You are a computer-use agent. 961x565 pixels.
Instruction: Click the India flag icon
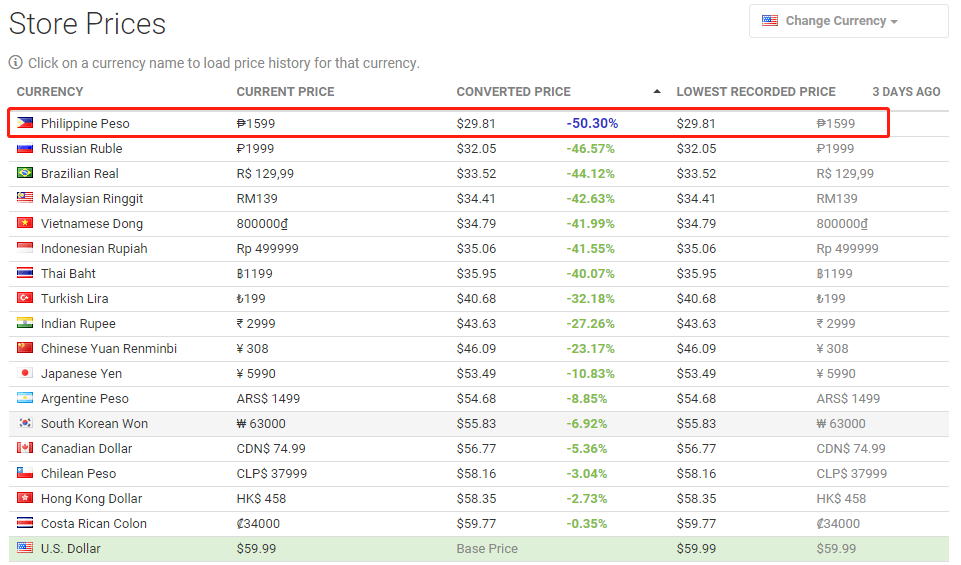(x=25, y=322)
